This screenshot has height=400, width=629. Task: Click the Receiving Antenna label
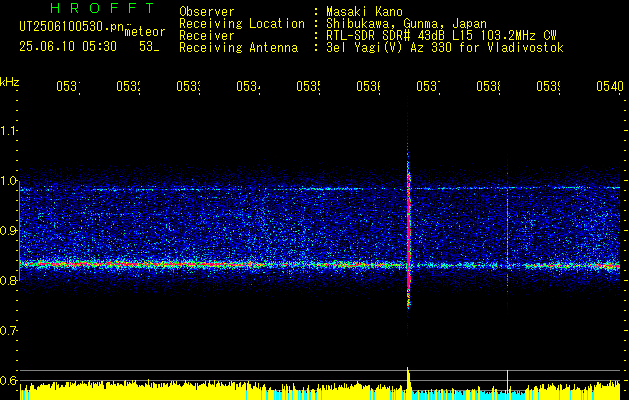click(238, 48)
